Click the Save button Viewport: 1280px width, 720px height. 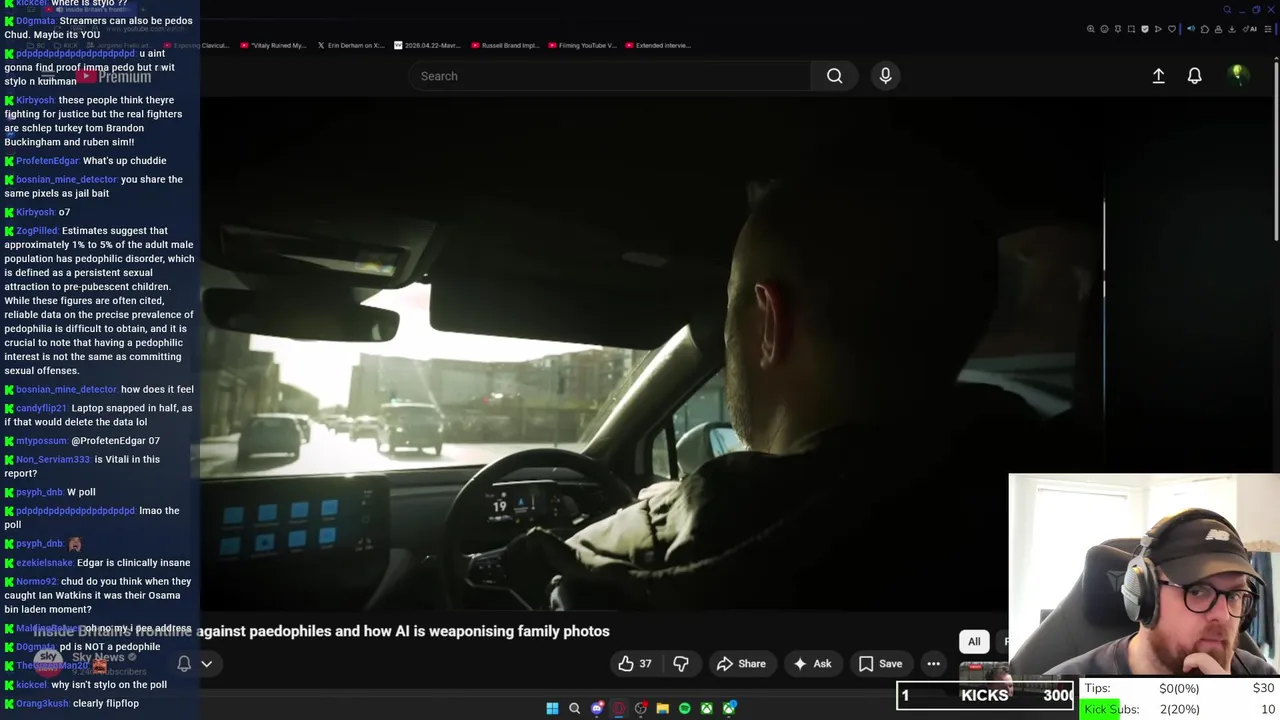click(880, 663)
